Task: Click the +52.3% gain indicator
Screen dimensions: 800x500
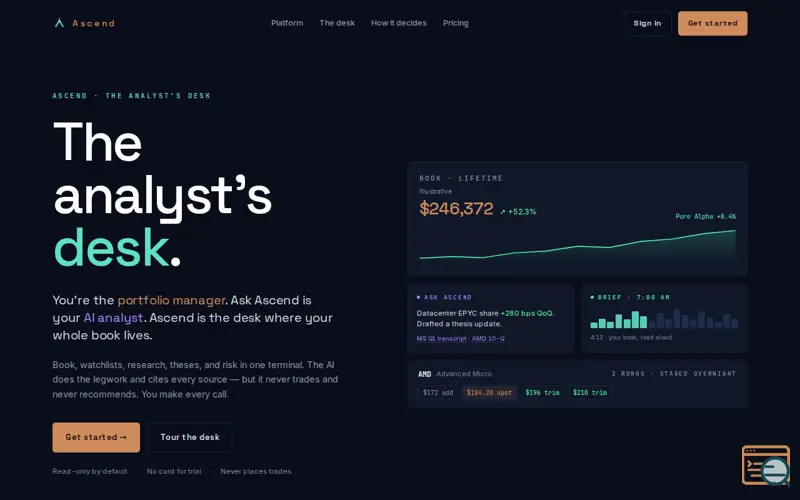Action: tap(518, 212)
